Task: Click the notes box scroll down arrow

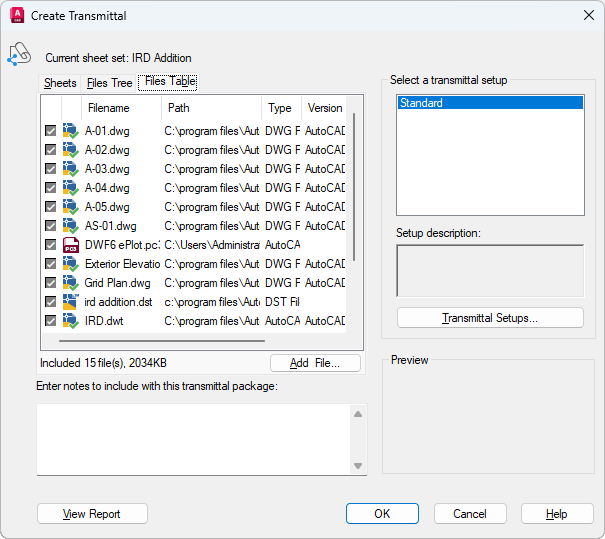Action: pos(358,466)
